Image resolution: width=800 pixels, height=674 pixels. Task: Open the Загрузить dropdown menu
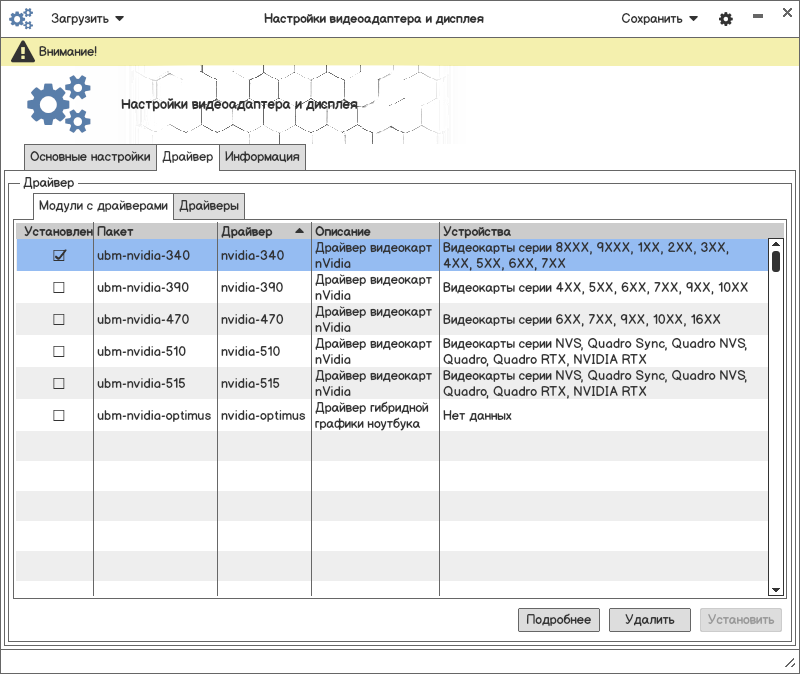[88, 19]
